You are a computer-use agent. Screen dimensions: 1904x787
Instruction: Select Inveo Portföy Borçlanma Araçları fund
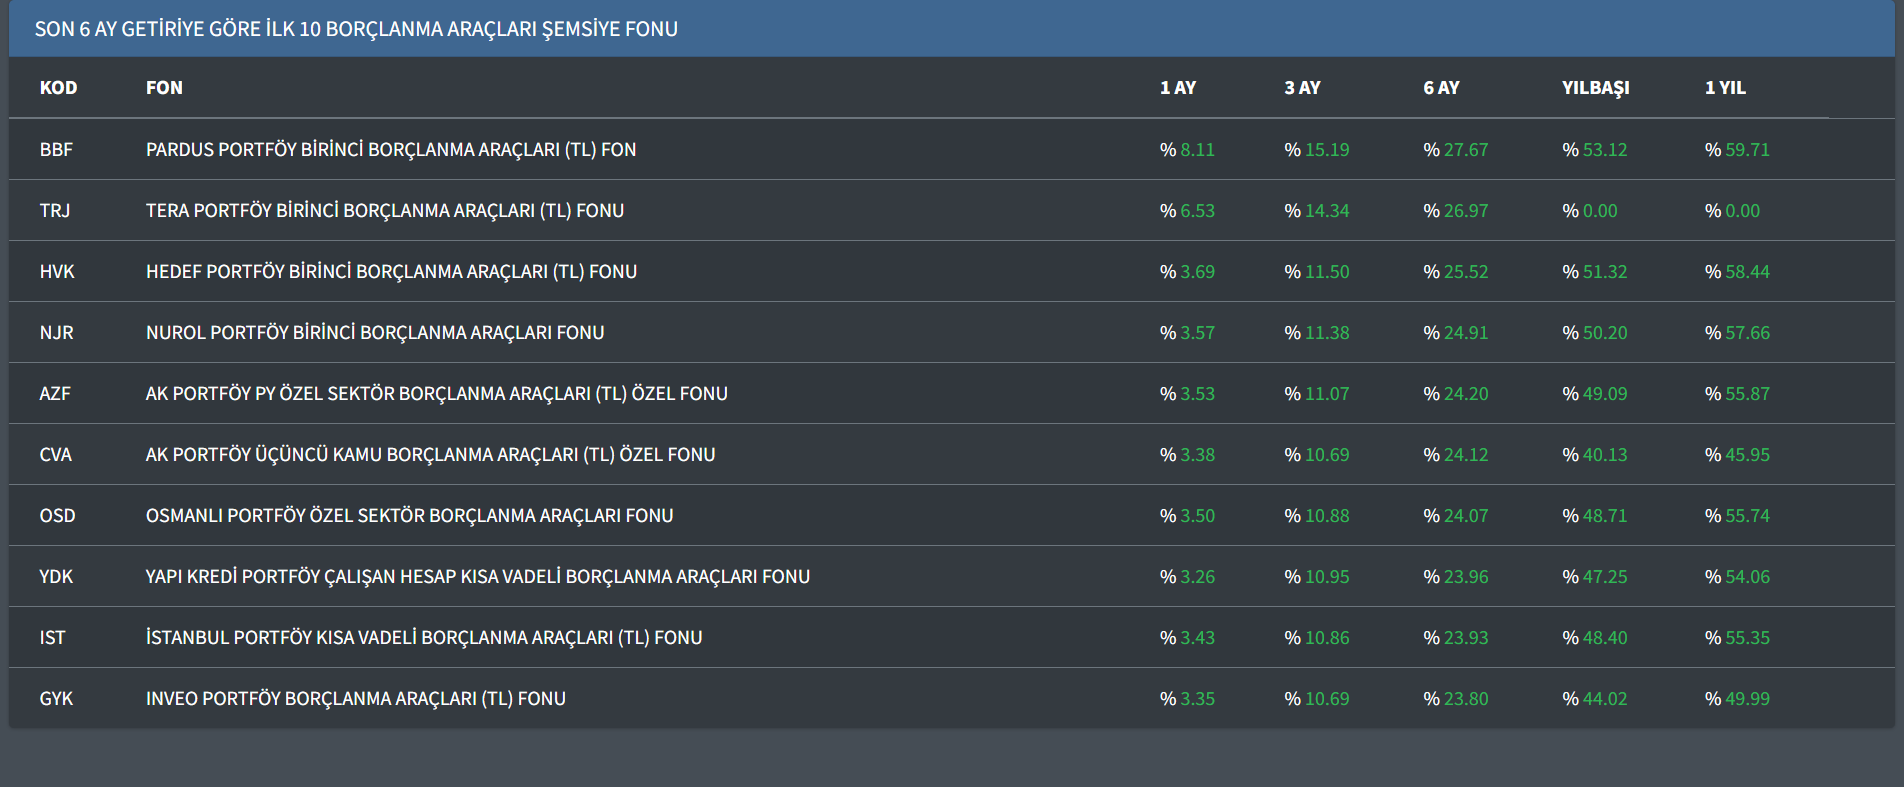tap(355, 699)
